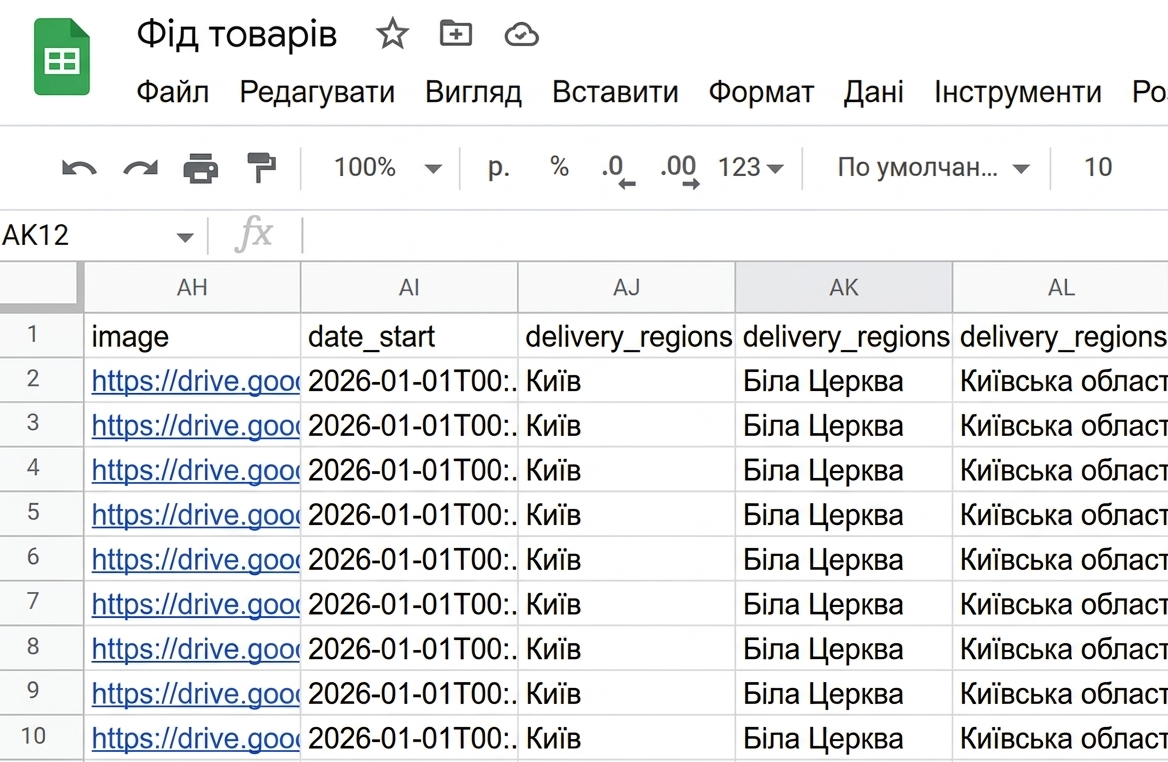The image size is (1168, 762).
Task: Open the AK12 name box dropdown
Action: [183, 236]
